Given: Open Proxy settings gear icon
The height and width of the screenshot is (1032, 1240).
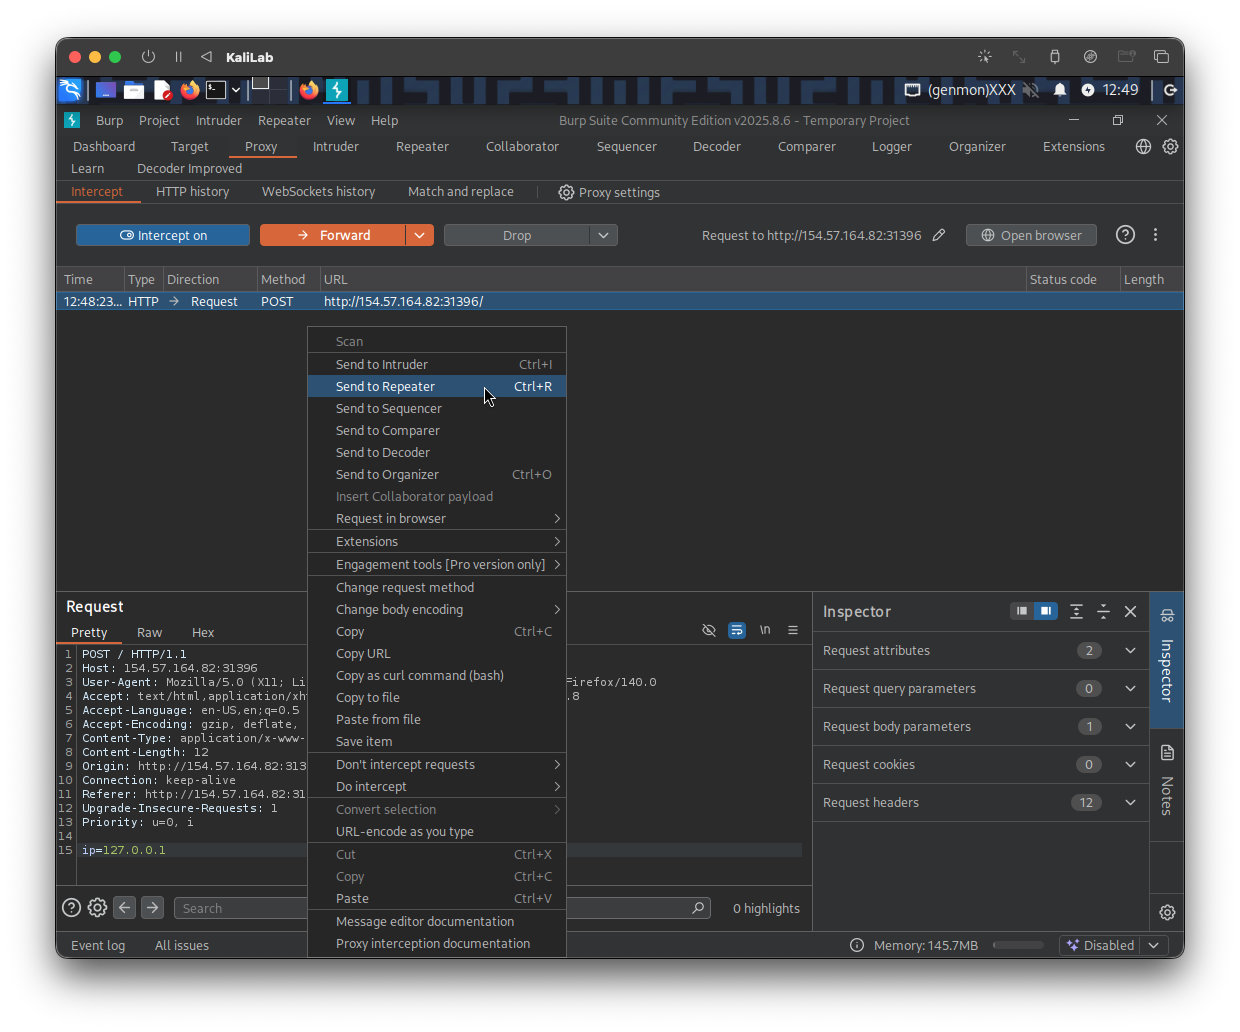Looking at the screenshot, I should click(x=566, y=192).
